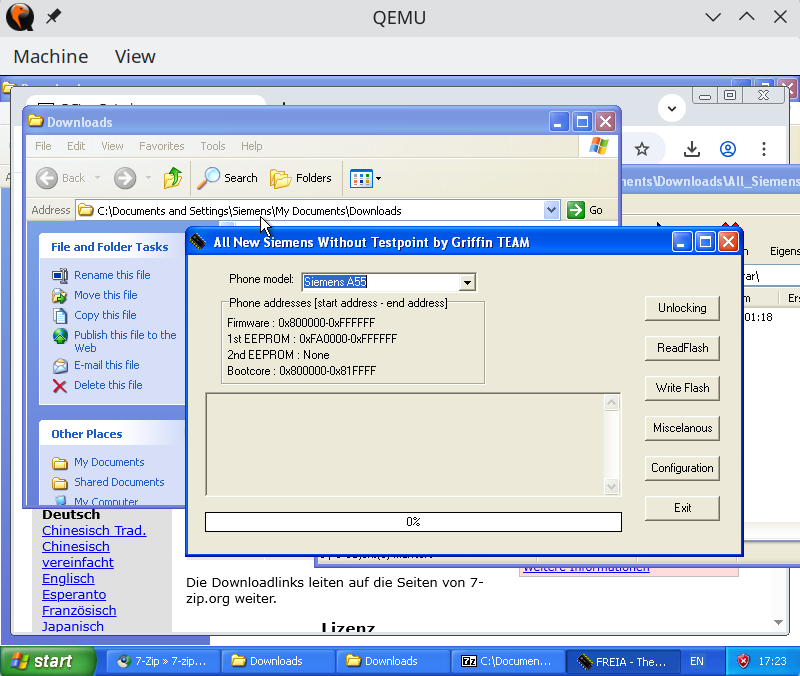The width and height of the screenshot is (800, 676).
Task: Click the Windows Start button
Action: coord(42,661)
